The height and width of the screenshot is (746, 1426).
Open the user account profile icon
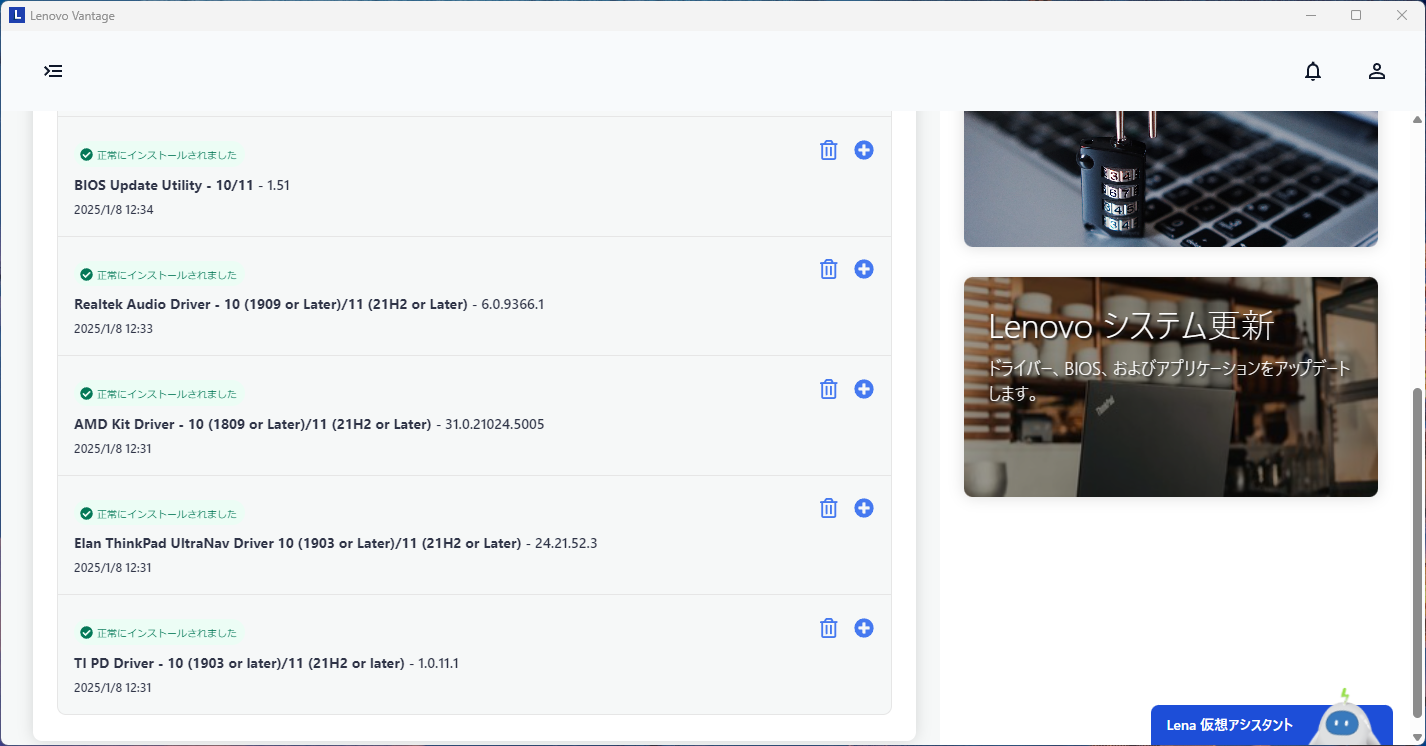coord(1377,71)
